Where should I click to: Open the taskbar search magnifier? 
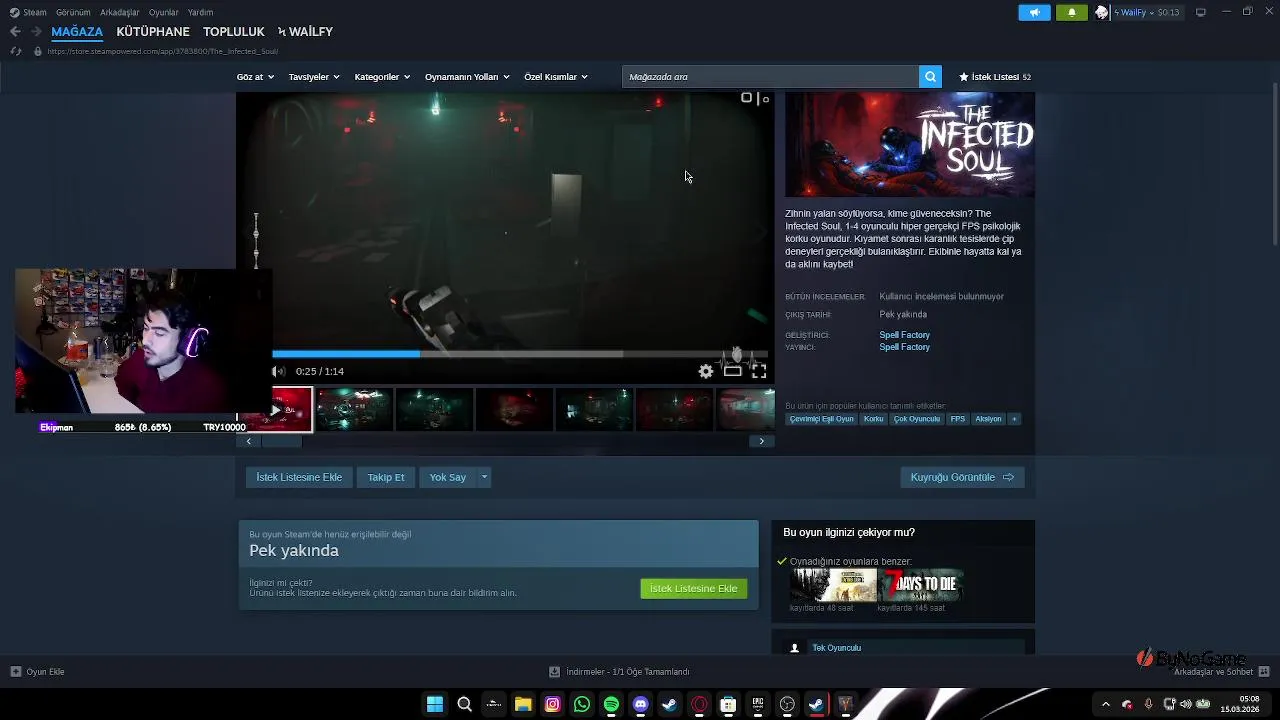(x=464, y=704)
